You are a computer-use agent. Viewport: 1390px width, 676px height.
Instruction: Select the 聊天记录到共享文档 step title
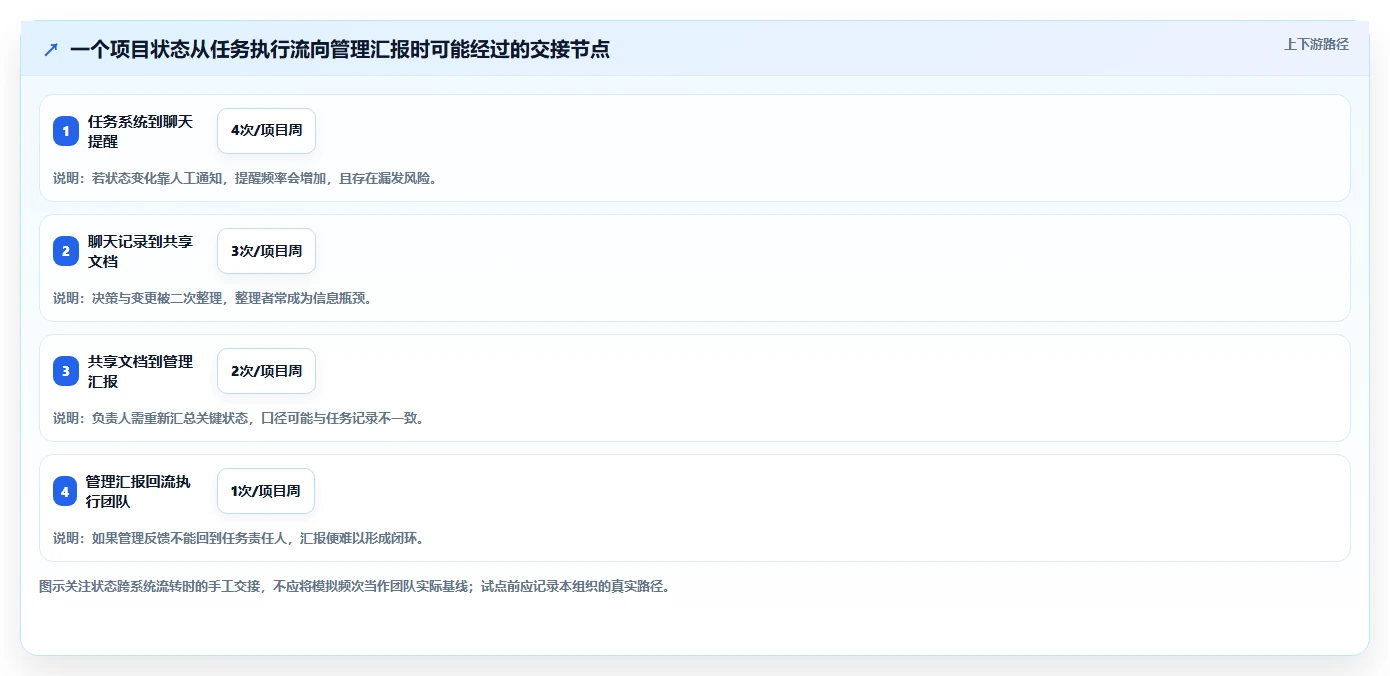click(x=140, y=251)
